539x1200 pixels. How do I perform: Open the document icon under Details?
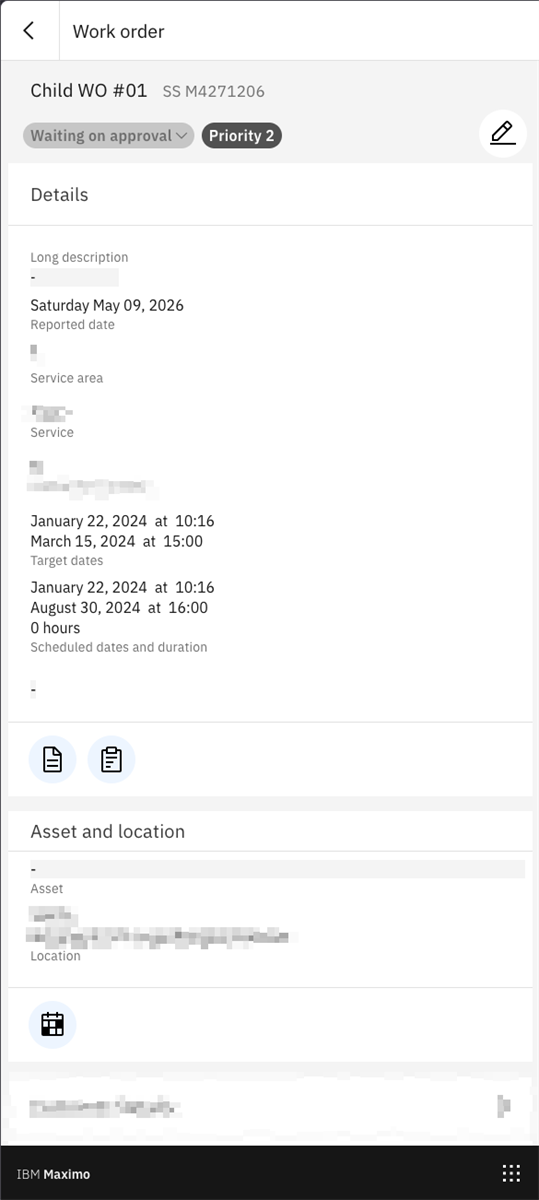pos(52,760)
